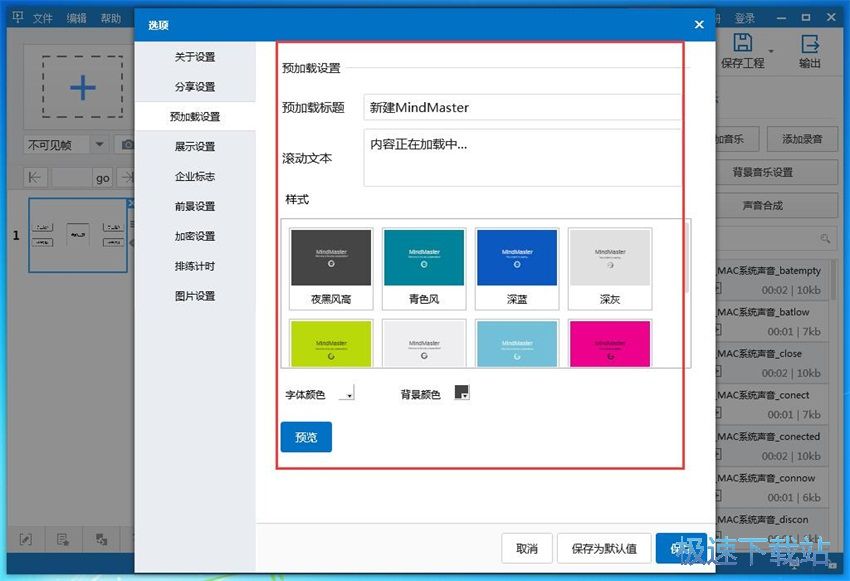The image size is (850, 581).
Task: Select MAC系统声音_batlow sound entry
Action: (x=771, y=321)
